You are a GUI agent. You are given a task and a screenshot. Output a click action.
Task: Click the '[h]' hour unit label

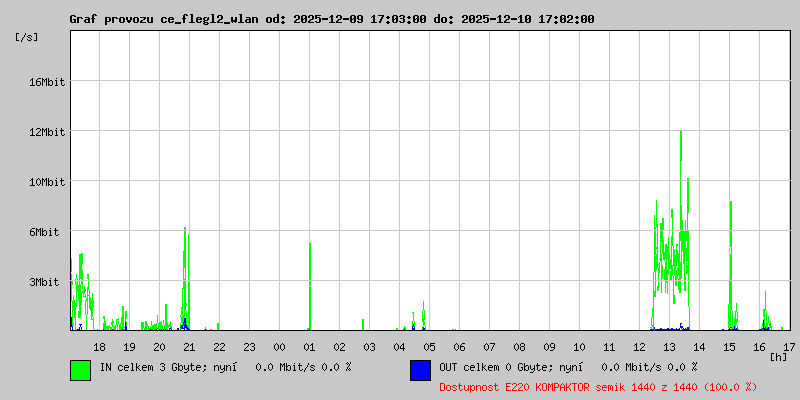pyautogui.click(x=779, y=357)
